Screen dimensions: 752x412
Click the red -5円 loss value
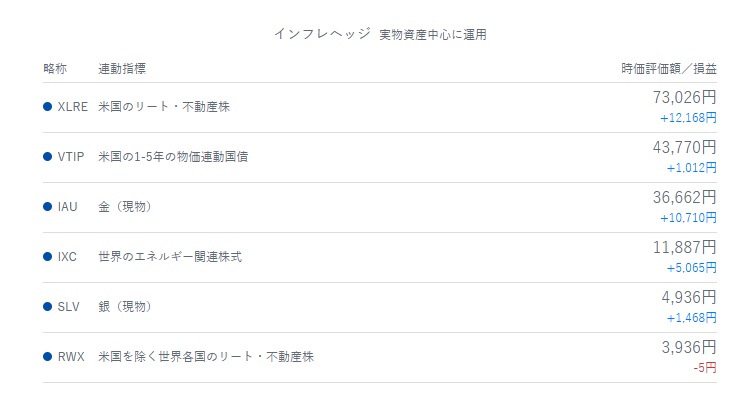tap(705, 368)
